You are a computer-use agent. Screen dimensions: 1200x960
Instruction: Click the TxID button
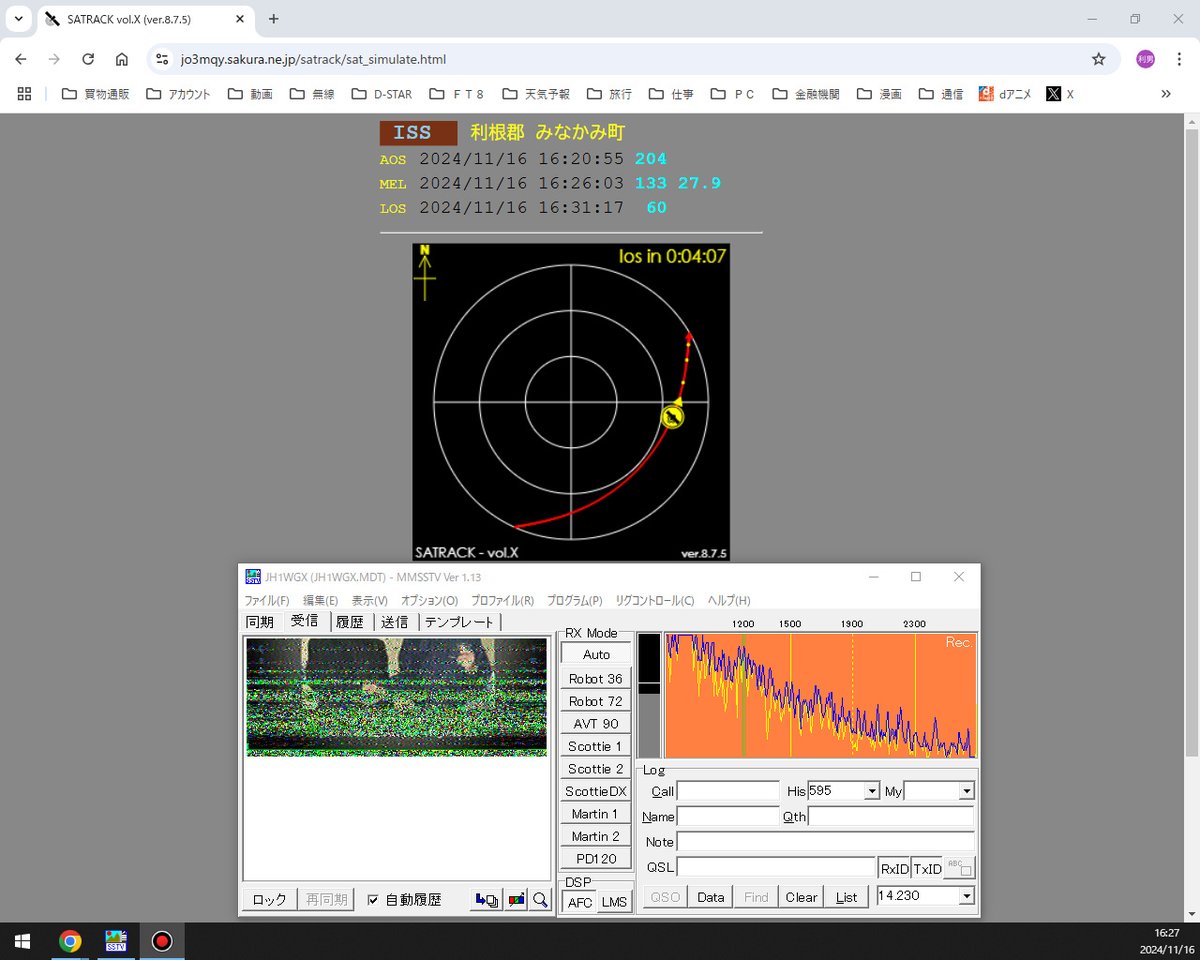pos(927,867)
